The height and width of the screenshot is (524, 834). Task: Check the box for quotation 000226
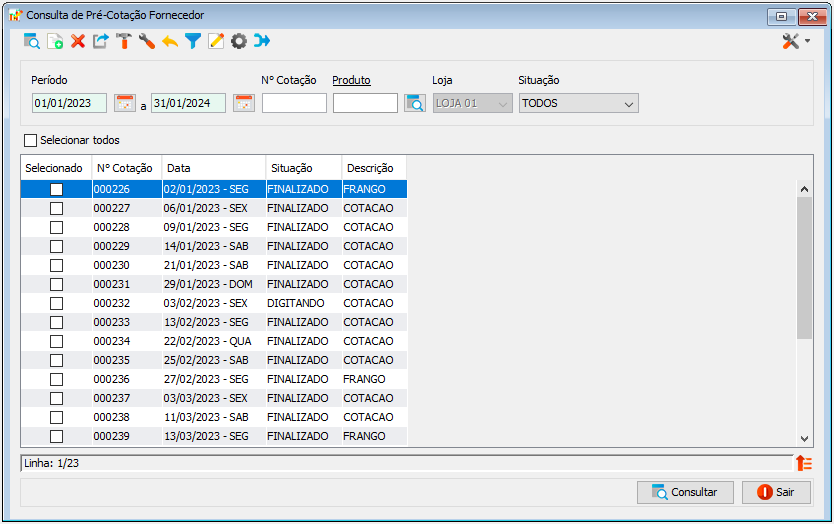pos(56,189)
